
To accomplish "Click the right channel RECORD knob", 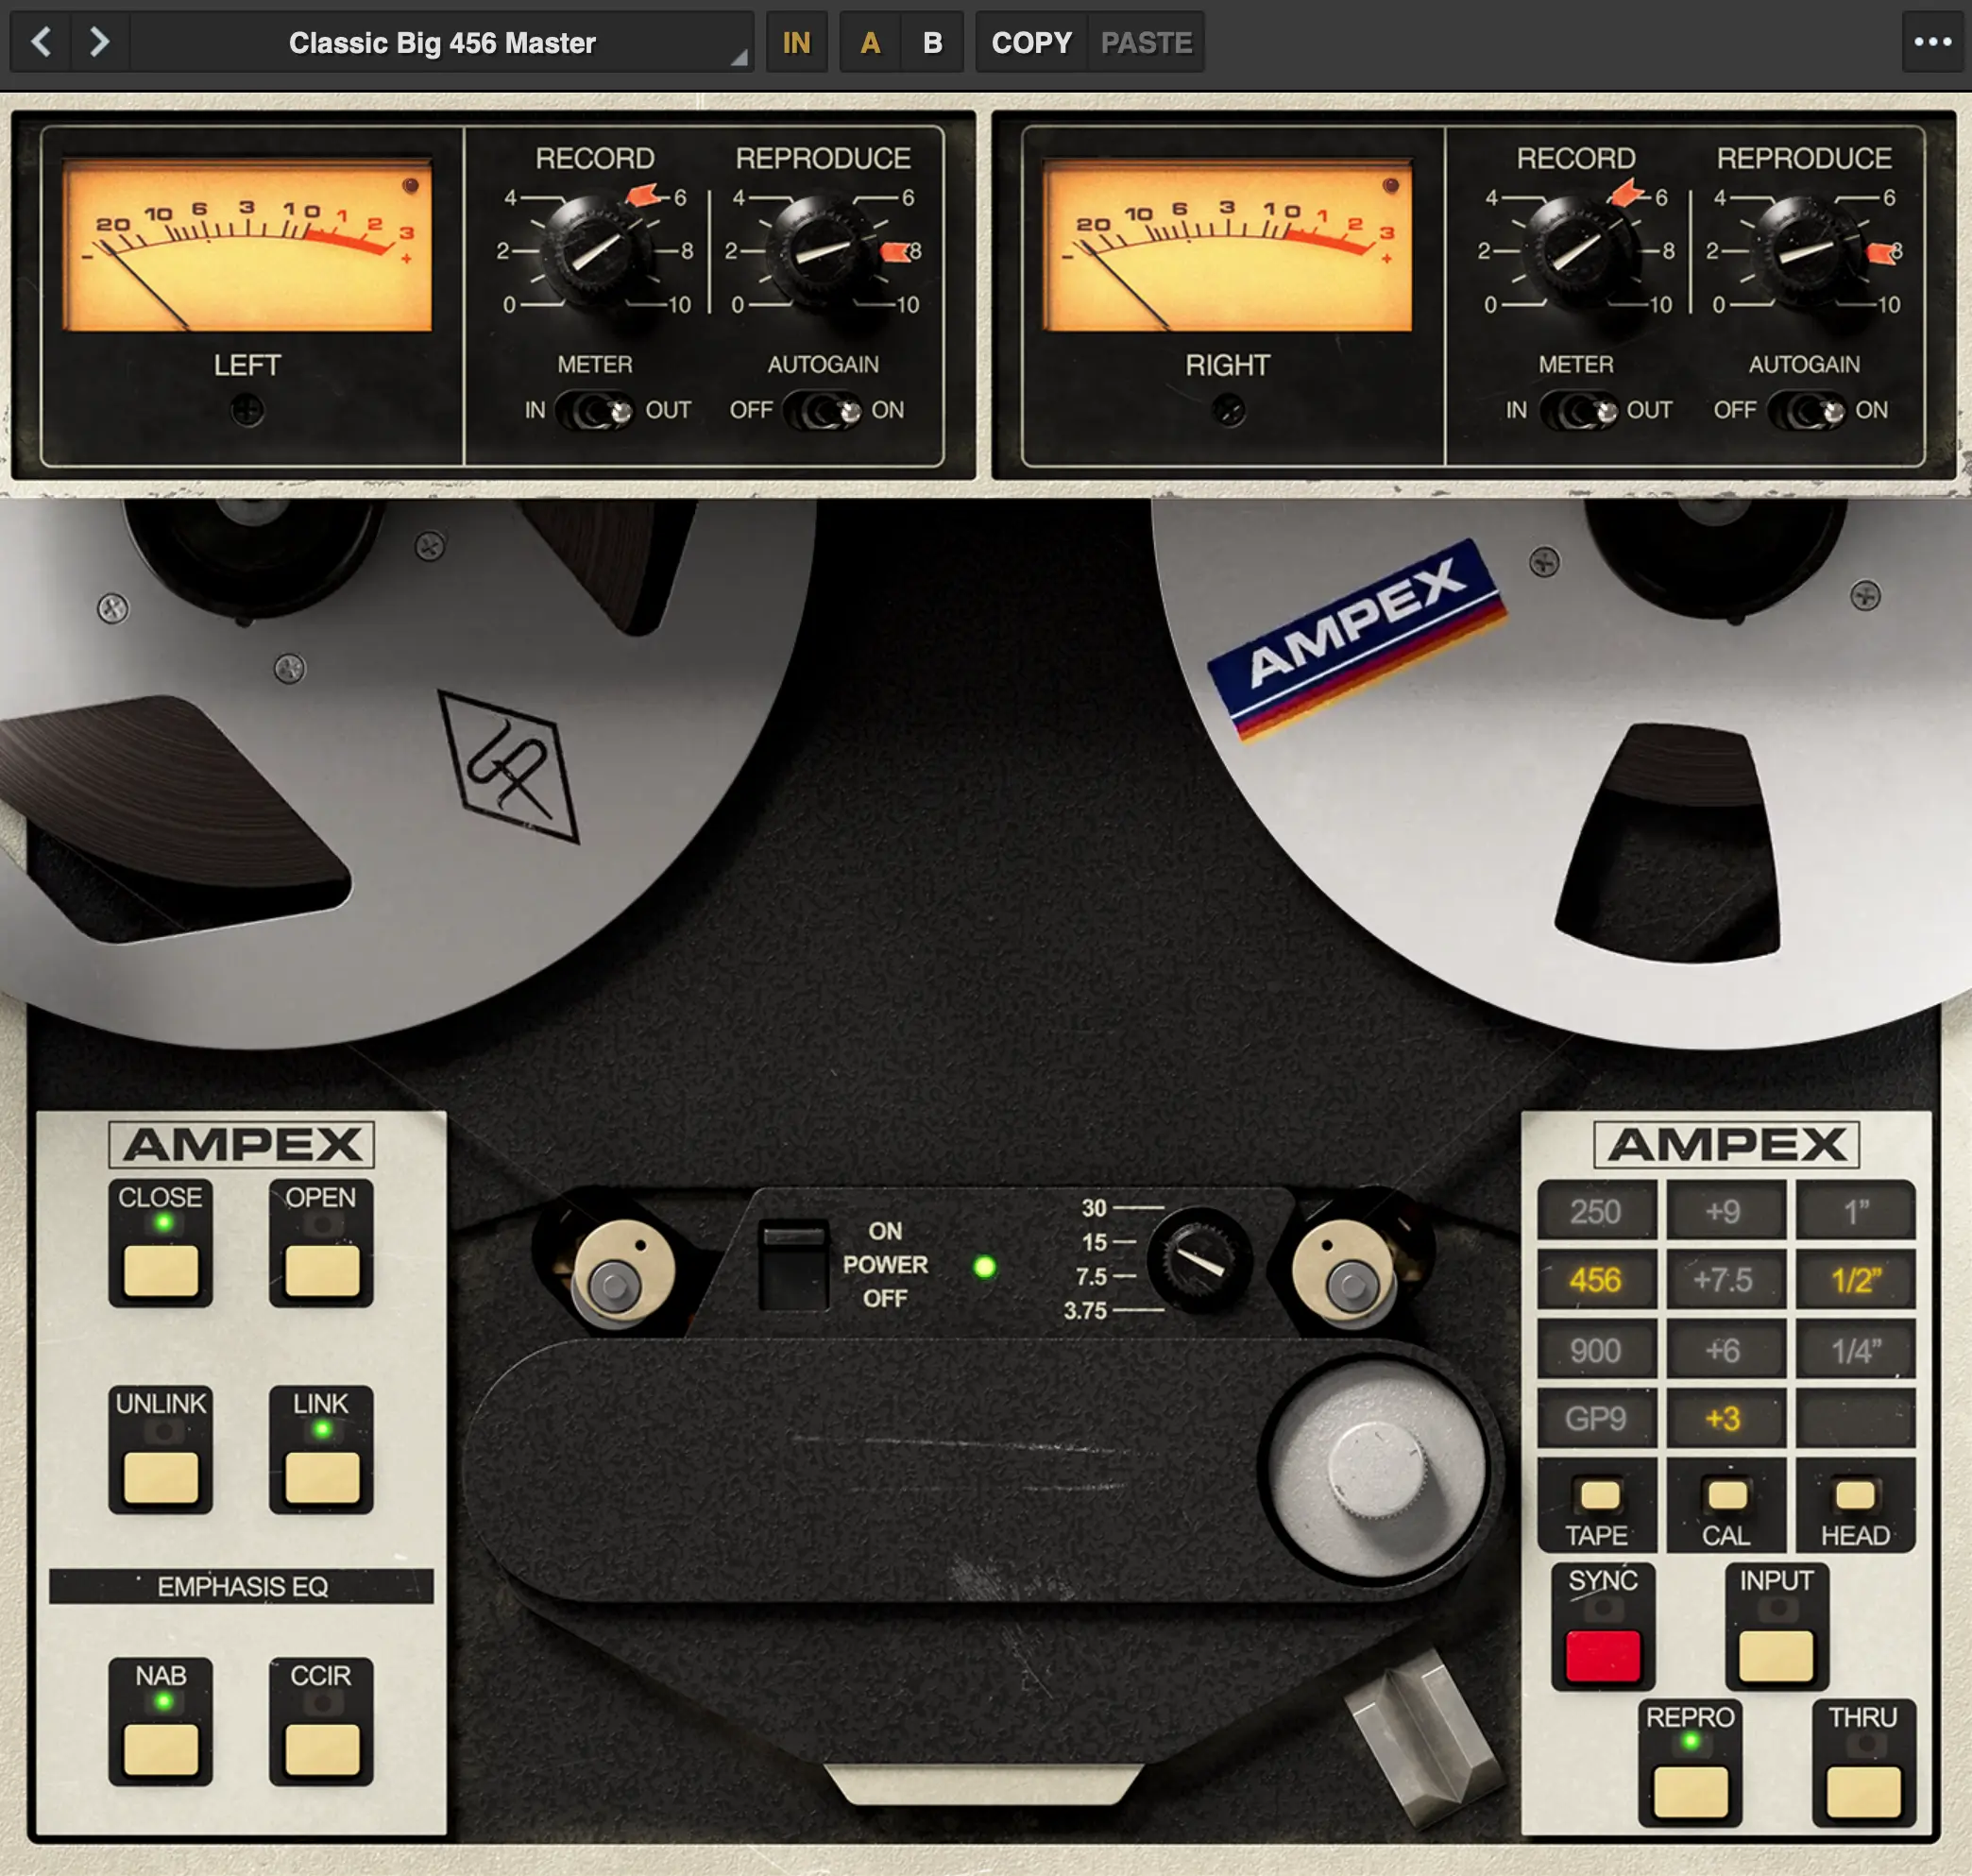I will point(1576,250).
